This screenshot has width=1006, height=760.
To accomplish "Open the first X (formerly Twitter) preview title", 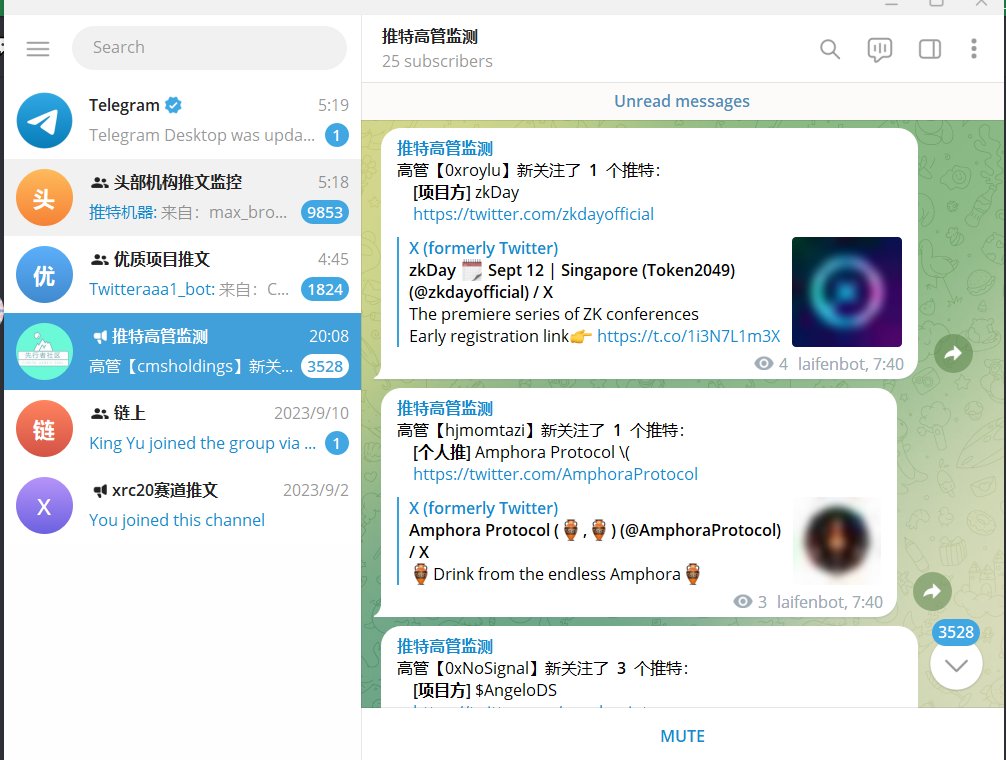I will coord(484,248).
